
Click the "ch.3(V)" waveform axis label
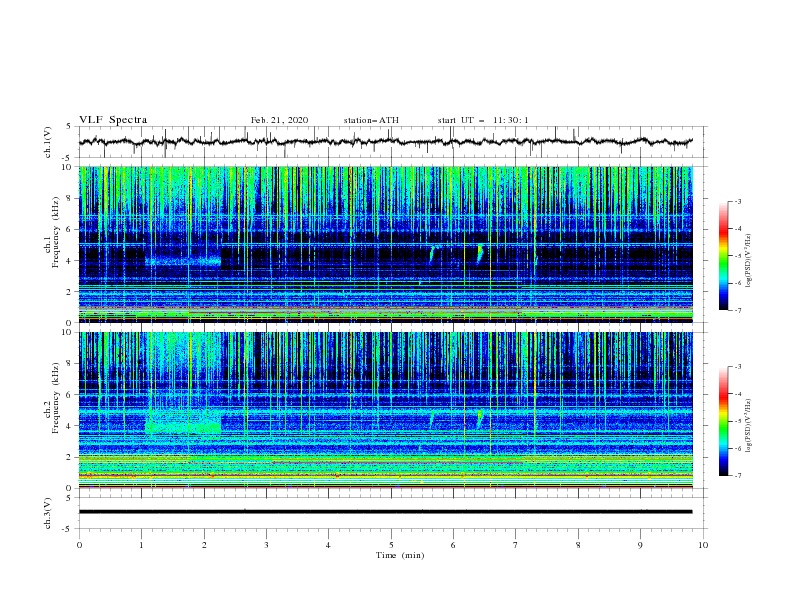(48, 513)
